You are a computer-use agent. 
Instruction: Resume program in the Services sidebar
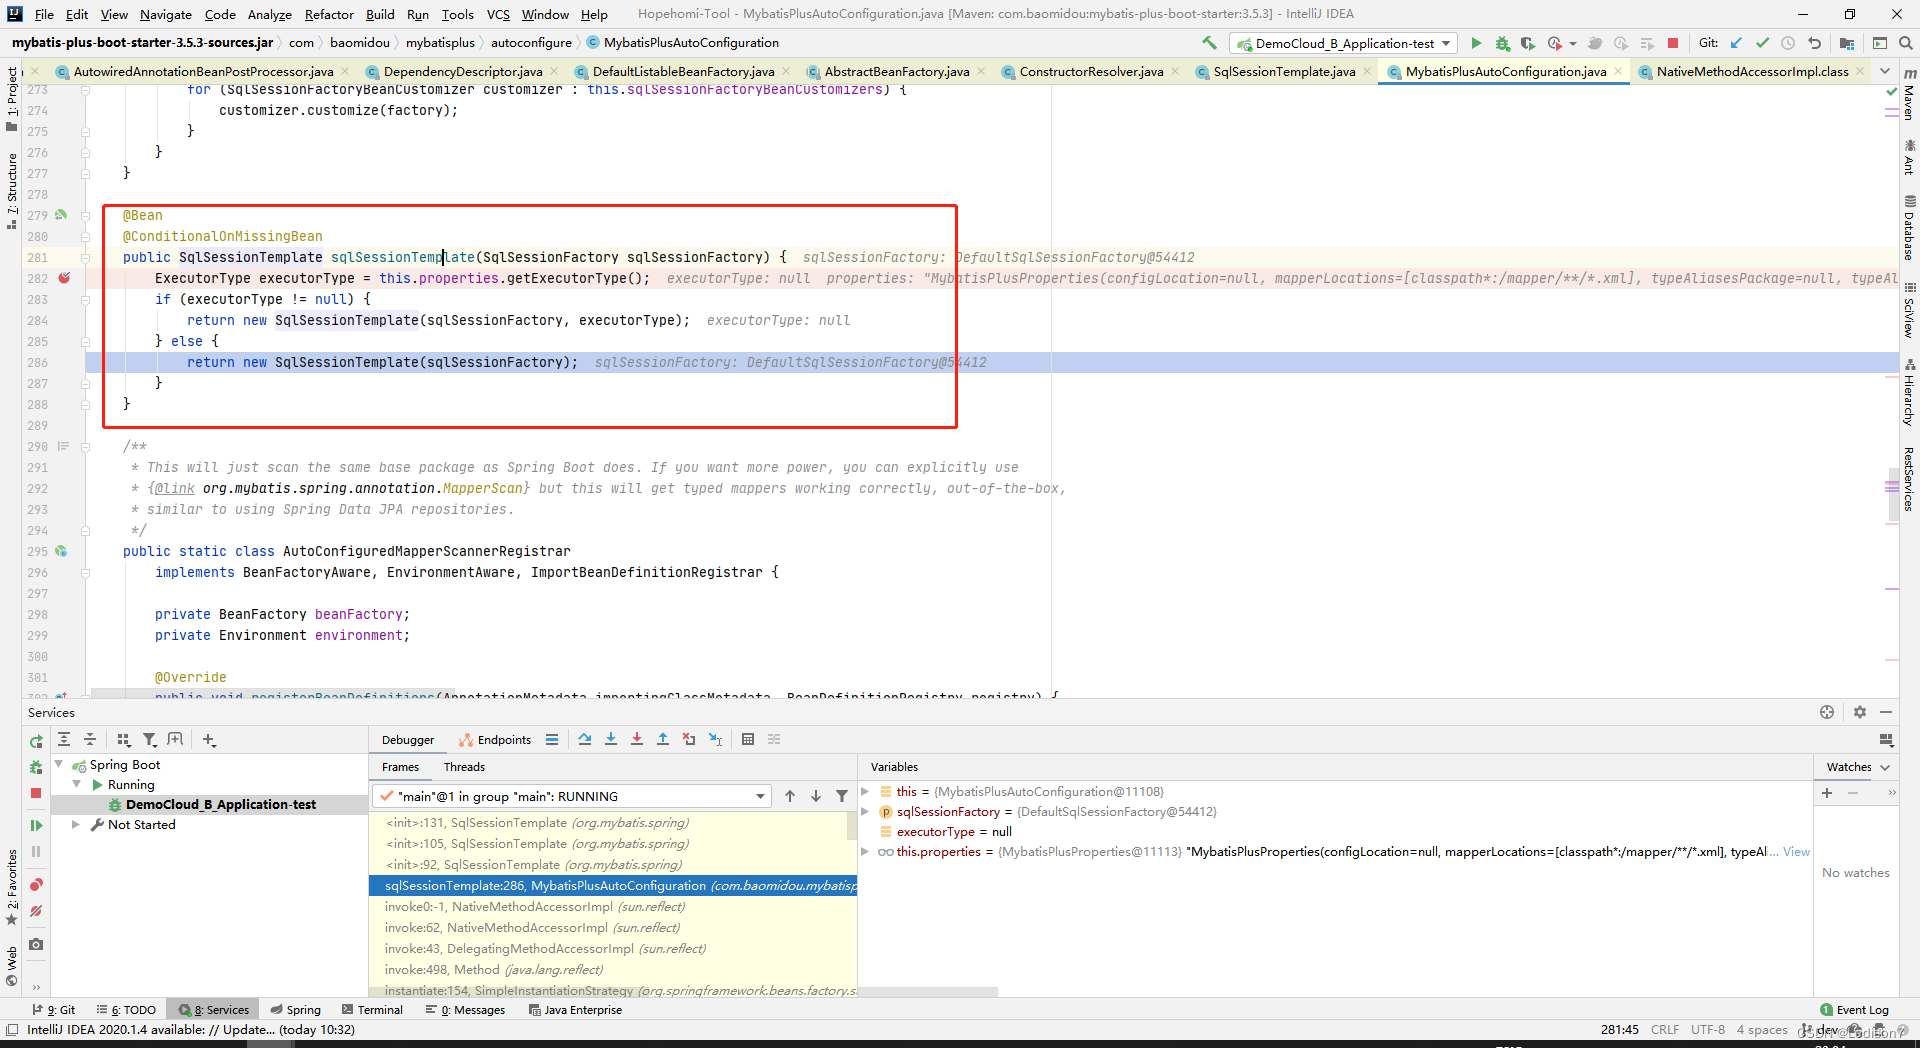point(36,825)
